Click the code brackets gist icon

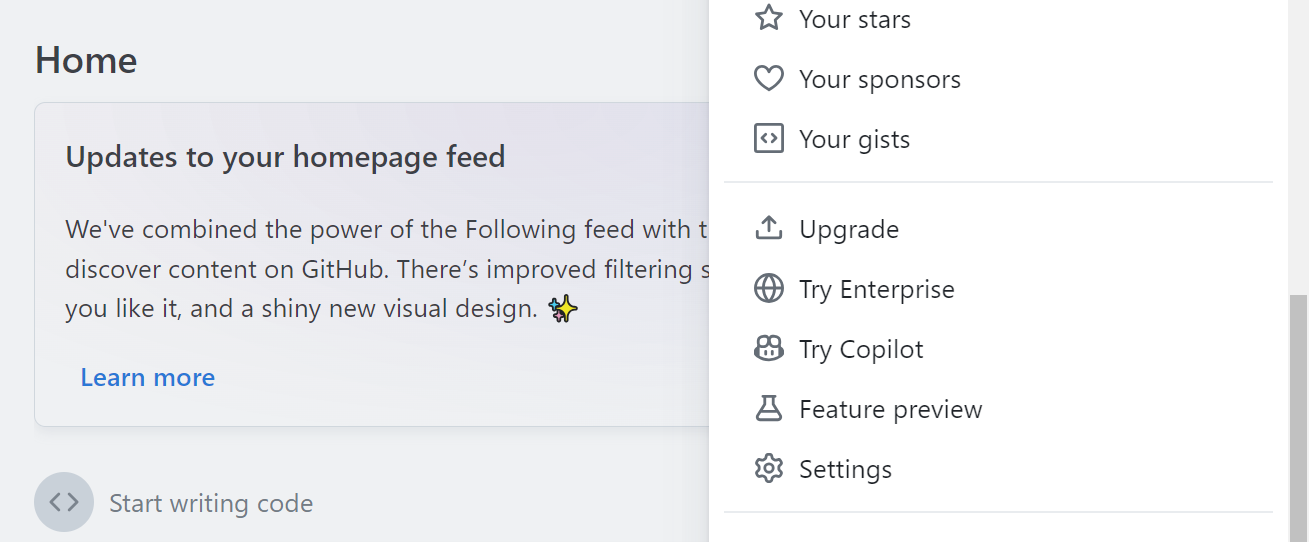point(768,139)
